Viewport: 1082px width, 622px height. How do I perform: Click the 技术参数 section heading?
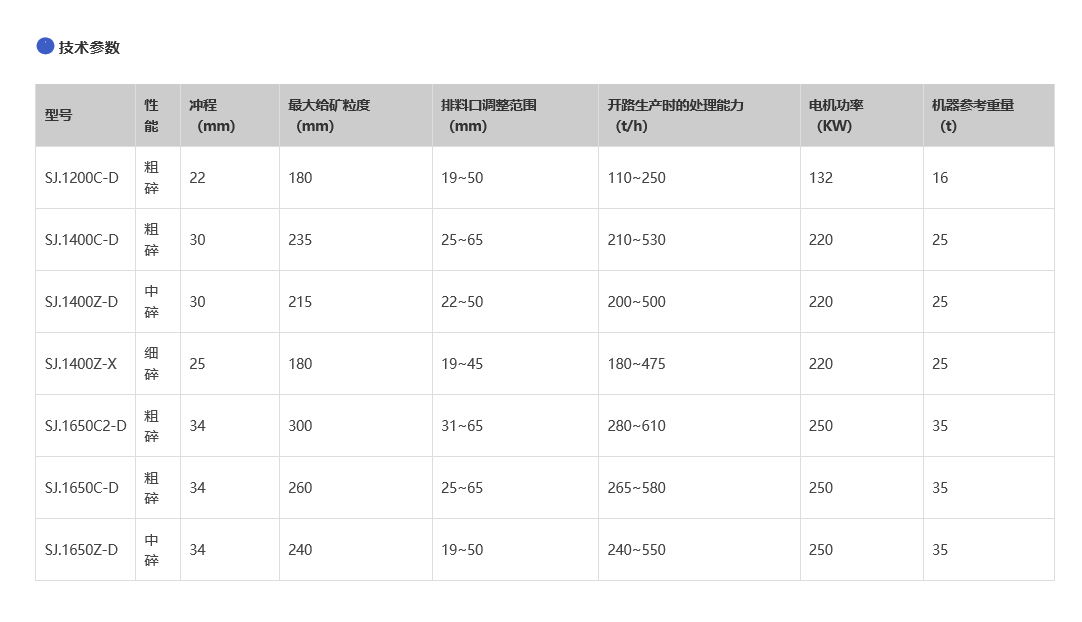[x=89, y=47]
